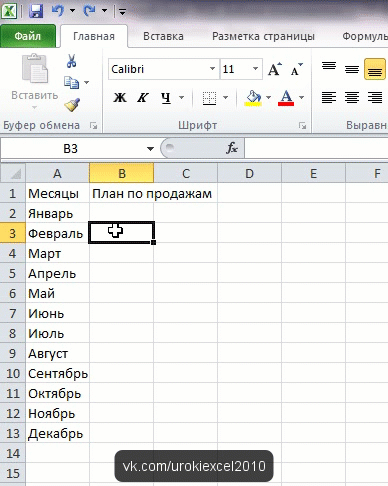Increase font size with the large A icon

275,69
